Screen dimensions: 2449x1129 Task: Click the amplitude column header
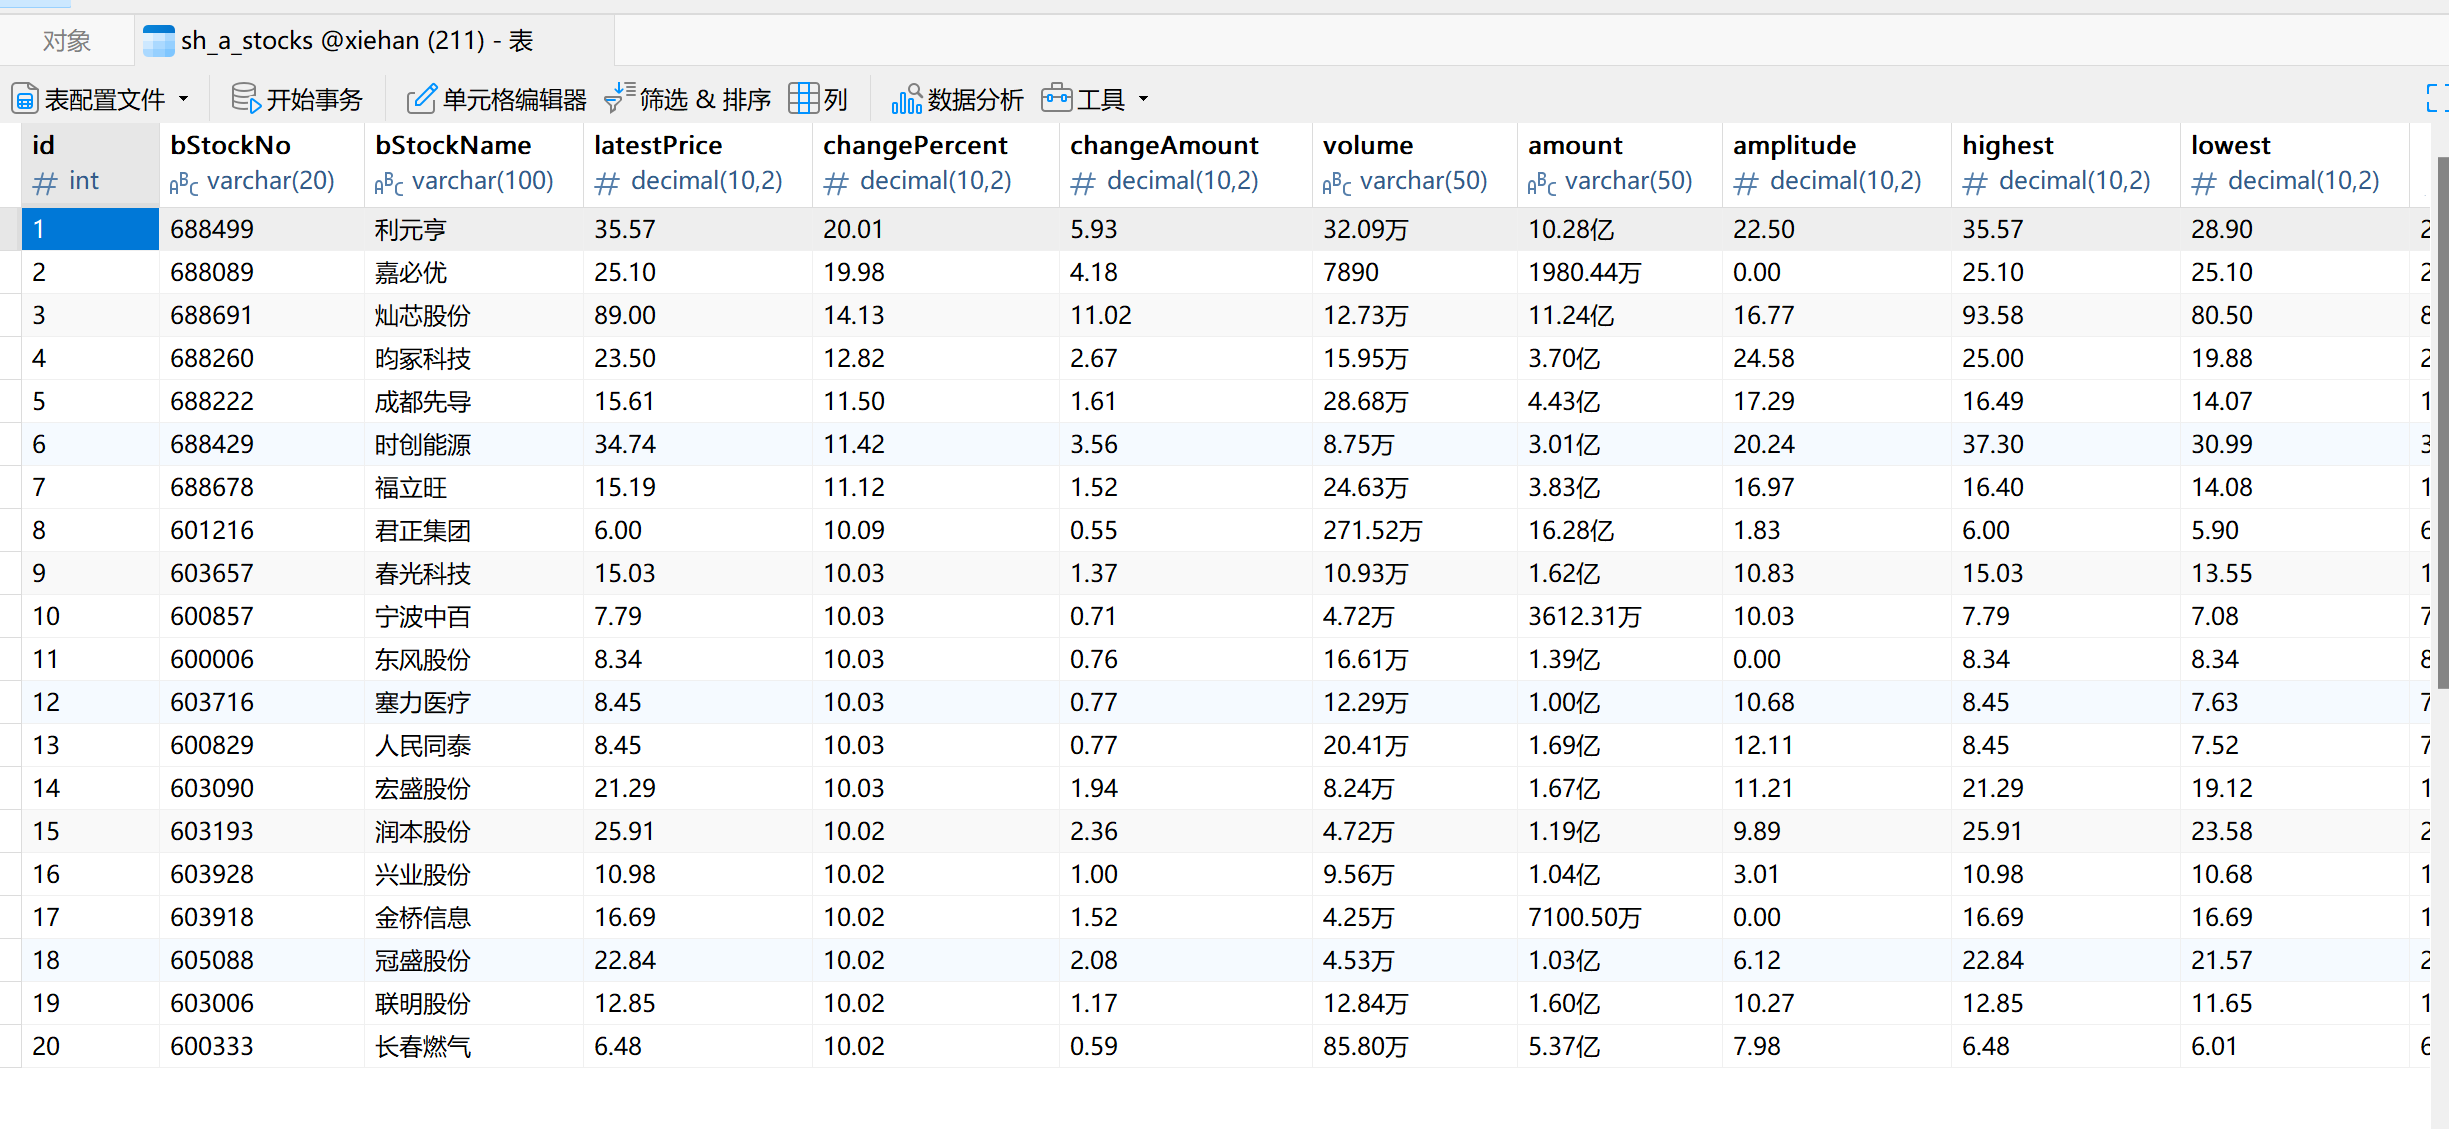pyautogui.click(x=1836, y=164)
